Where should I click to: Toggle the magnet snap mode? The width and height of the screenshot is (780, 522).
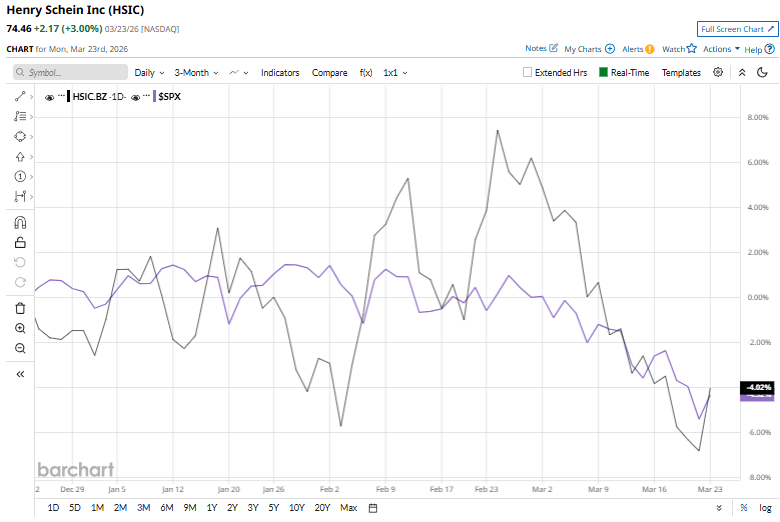(x=20, y=222)
